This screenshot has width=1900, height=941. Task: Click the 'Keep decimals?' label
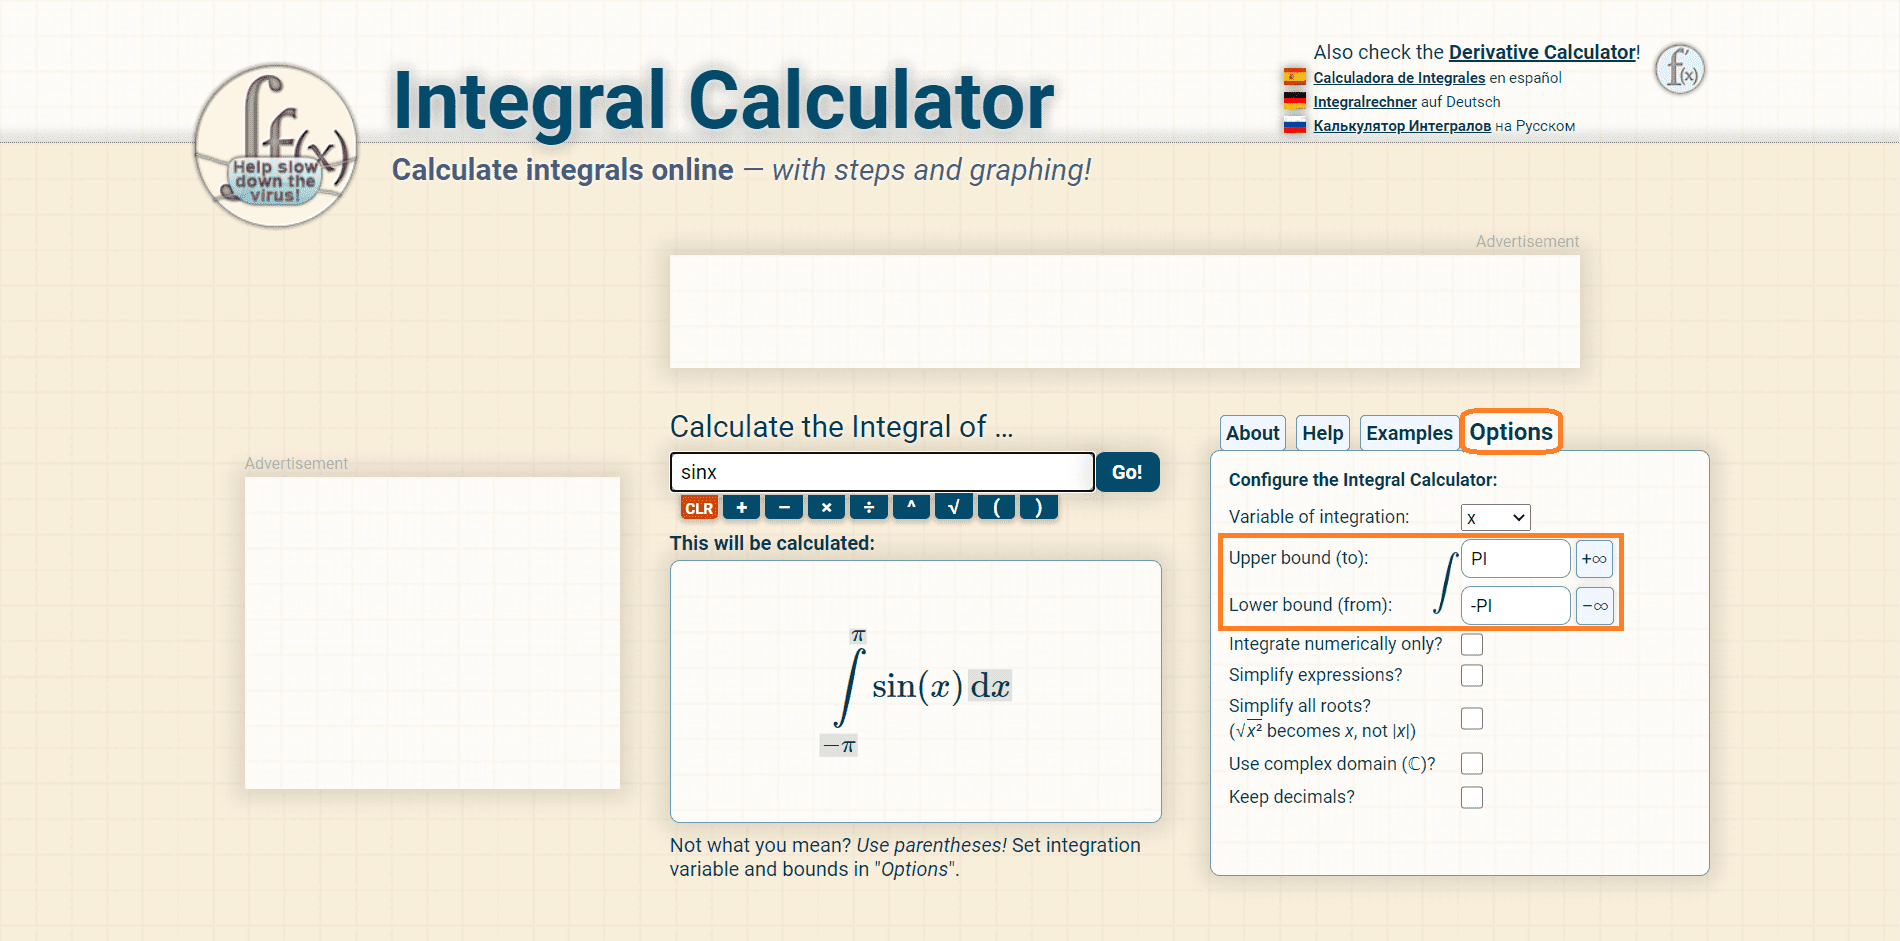(1292, 797)
